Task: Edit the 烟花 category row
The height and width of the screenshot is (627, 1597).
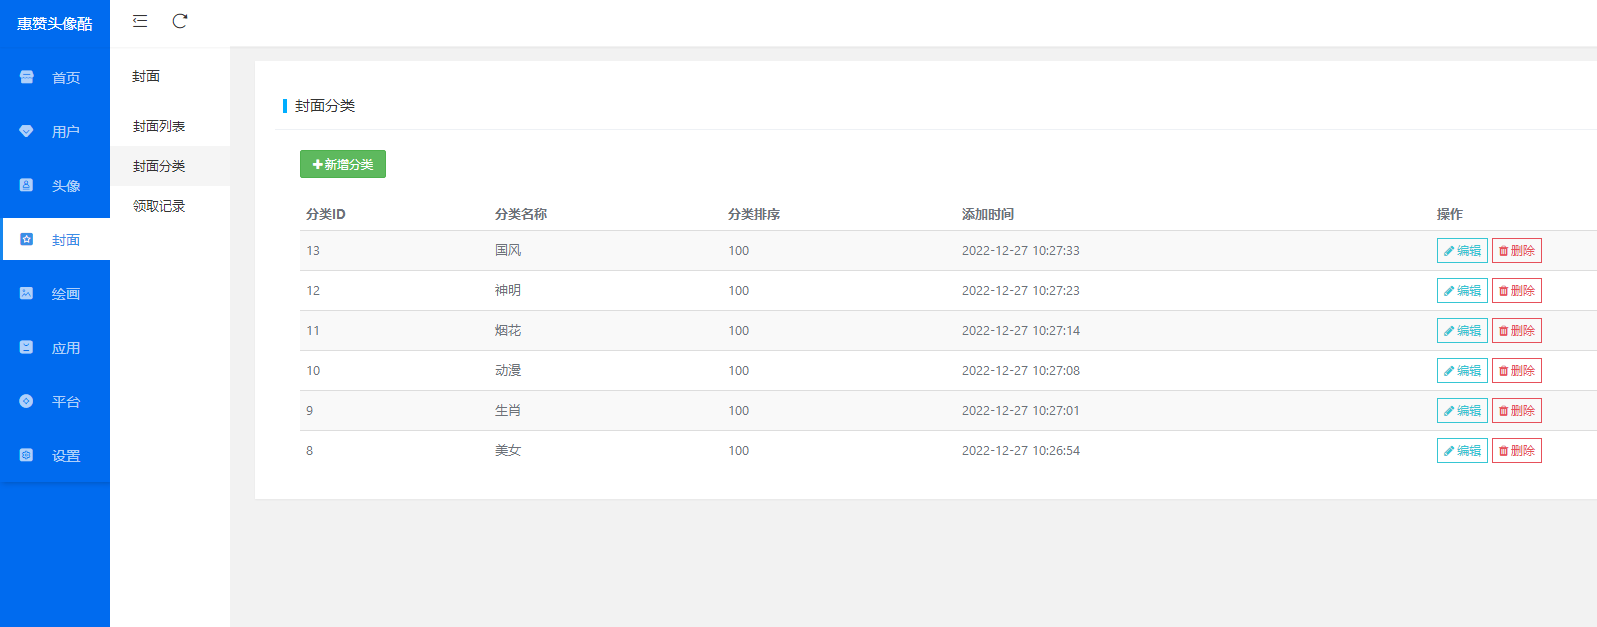Action: [1462, 330]
